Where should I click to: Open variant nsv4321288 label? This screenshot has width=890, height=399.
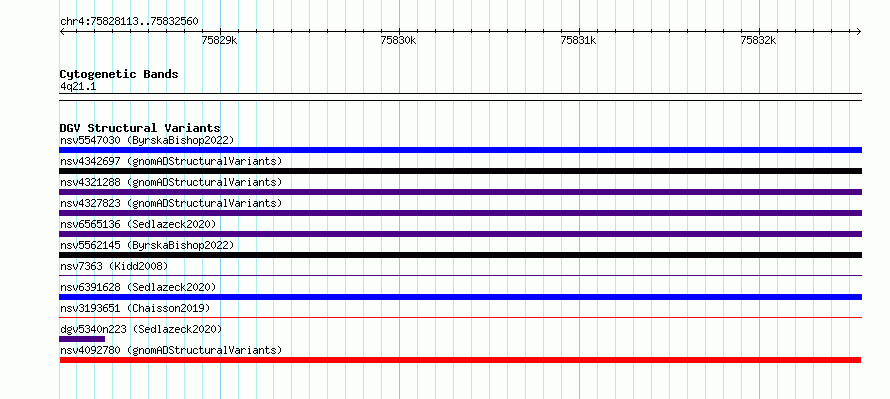(x=171, y=182)
